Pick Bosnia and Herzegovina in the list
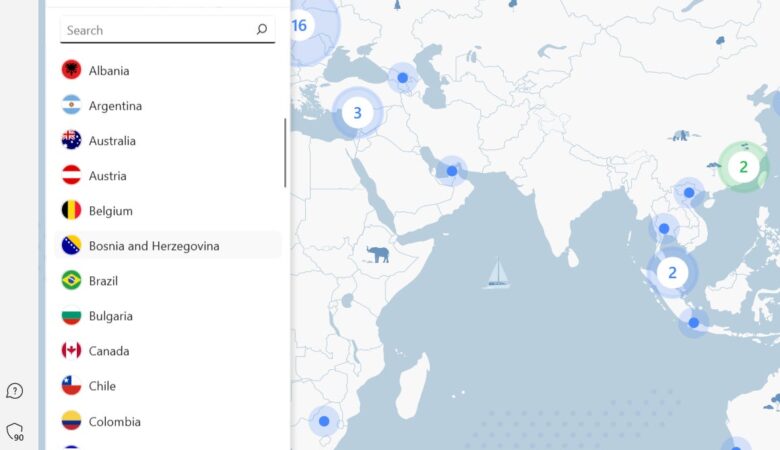 (x=154, y=246)
